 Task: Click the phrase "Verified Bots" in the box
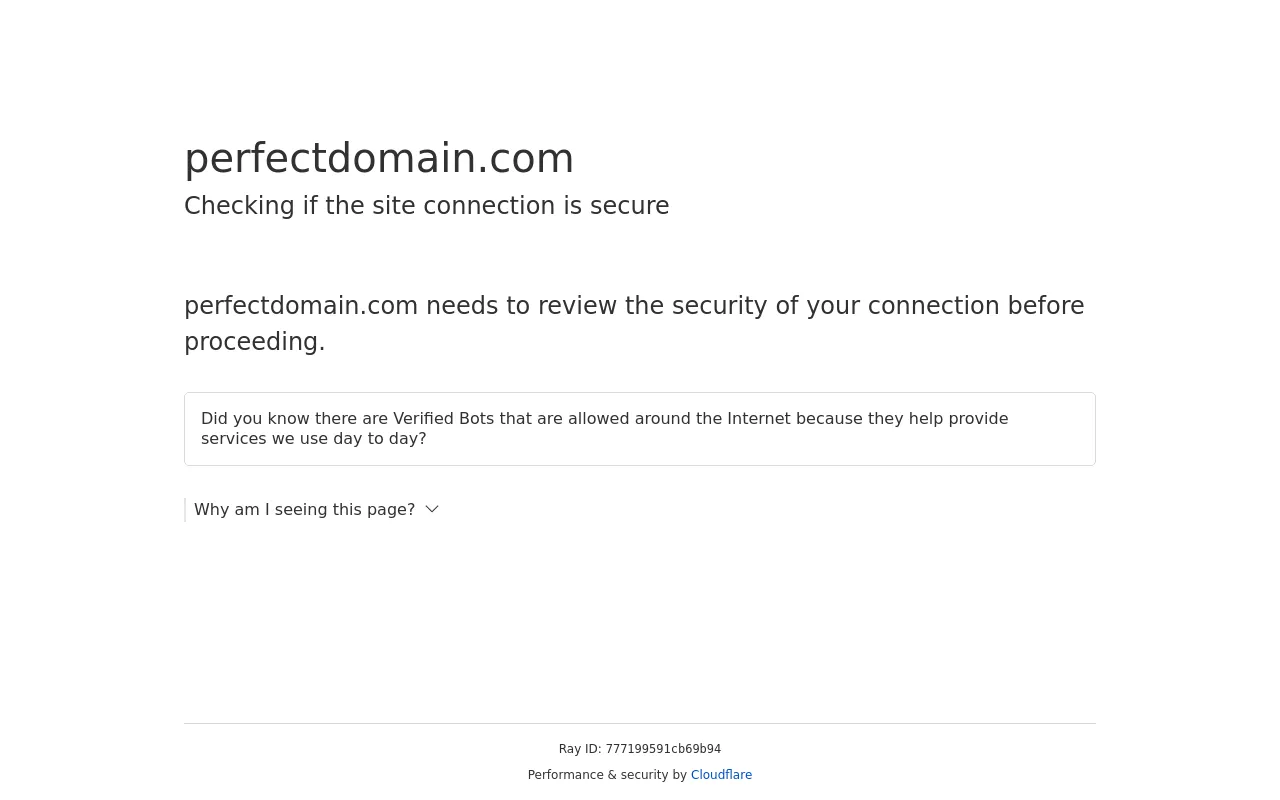pyautogui.click(x=443, y=419)
